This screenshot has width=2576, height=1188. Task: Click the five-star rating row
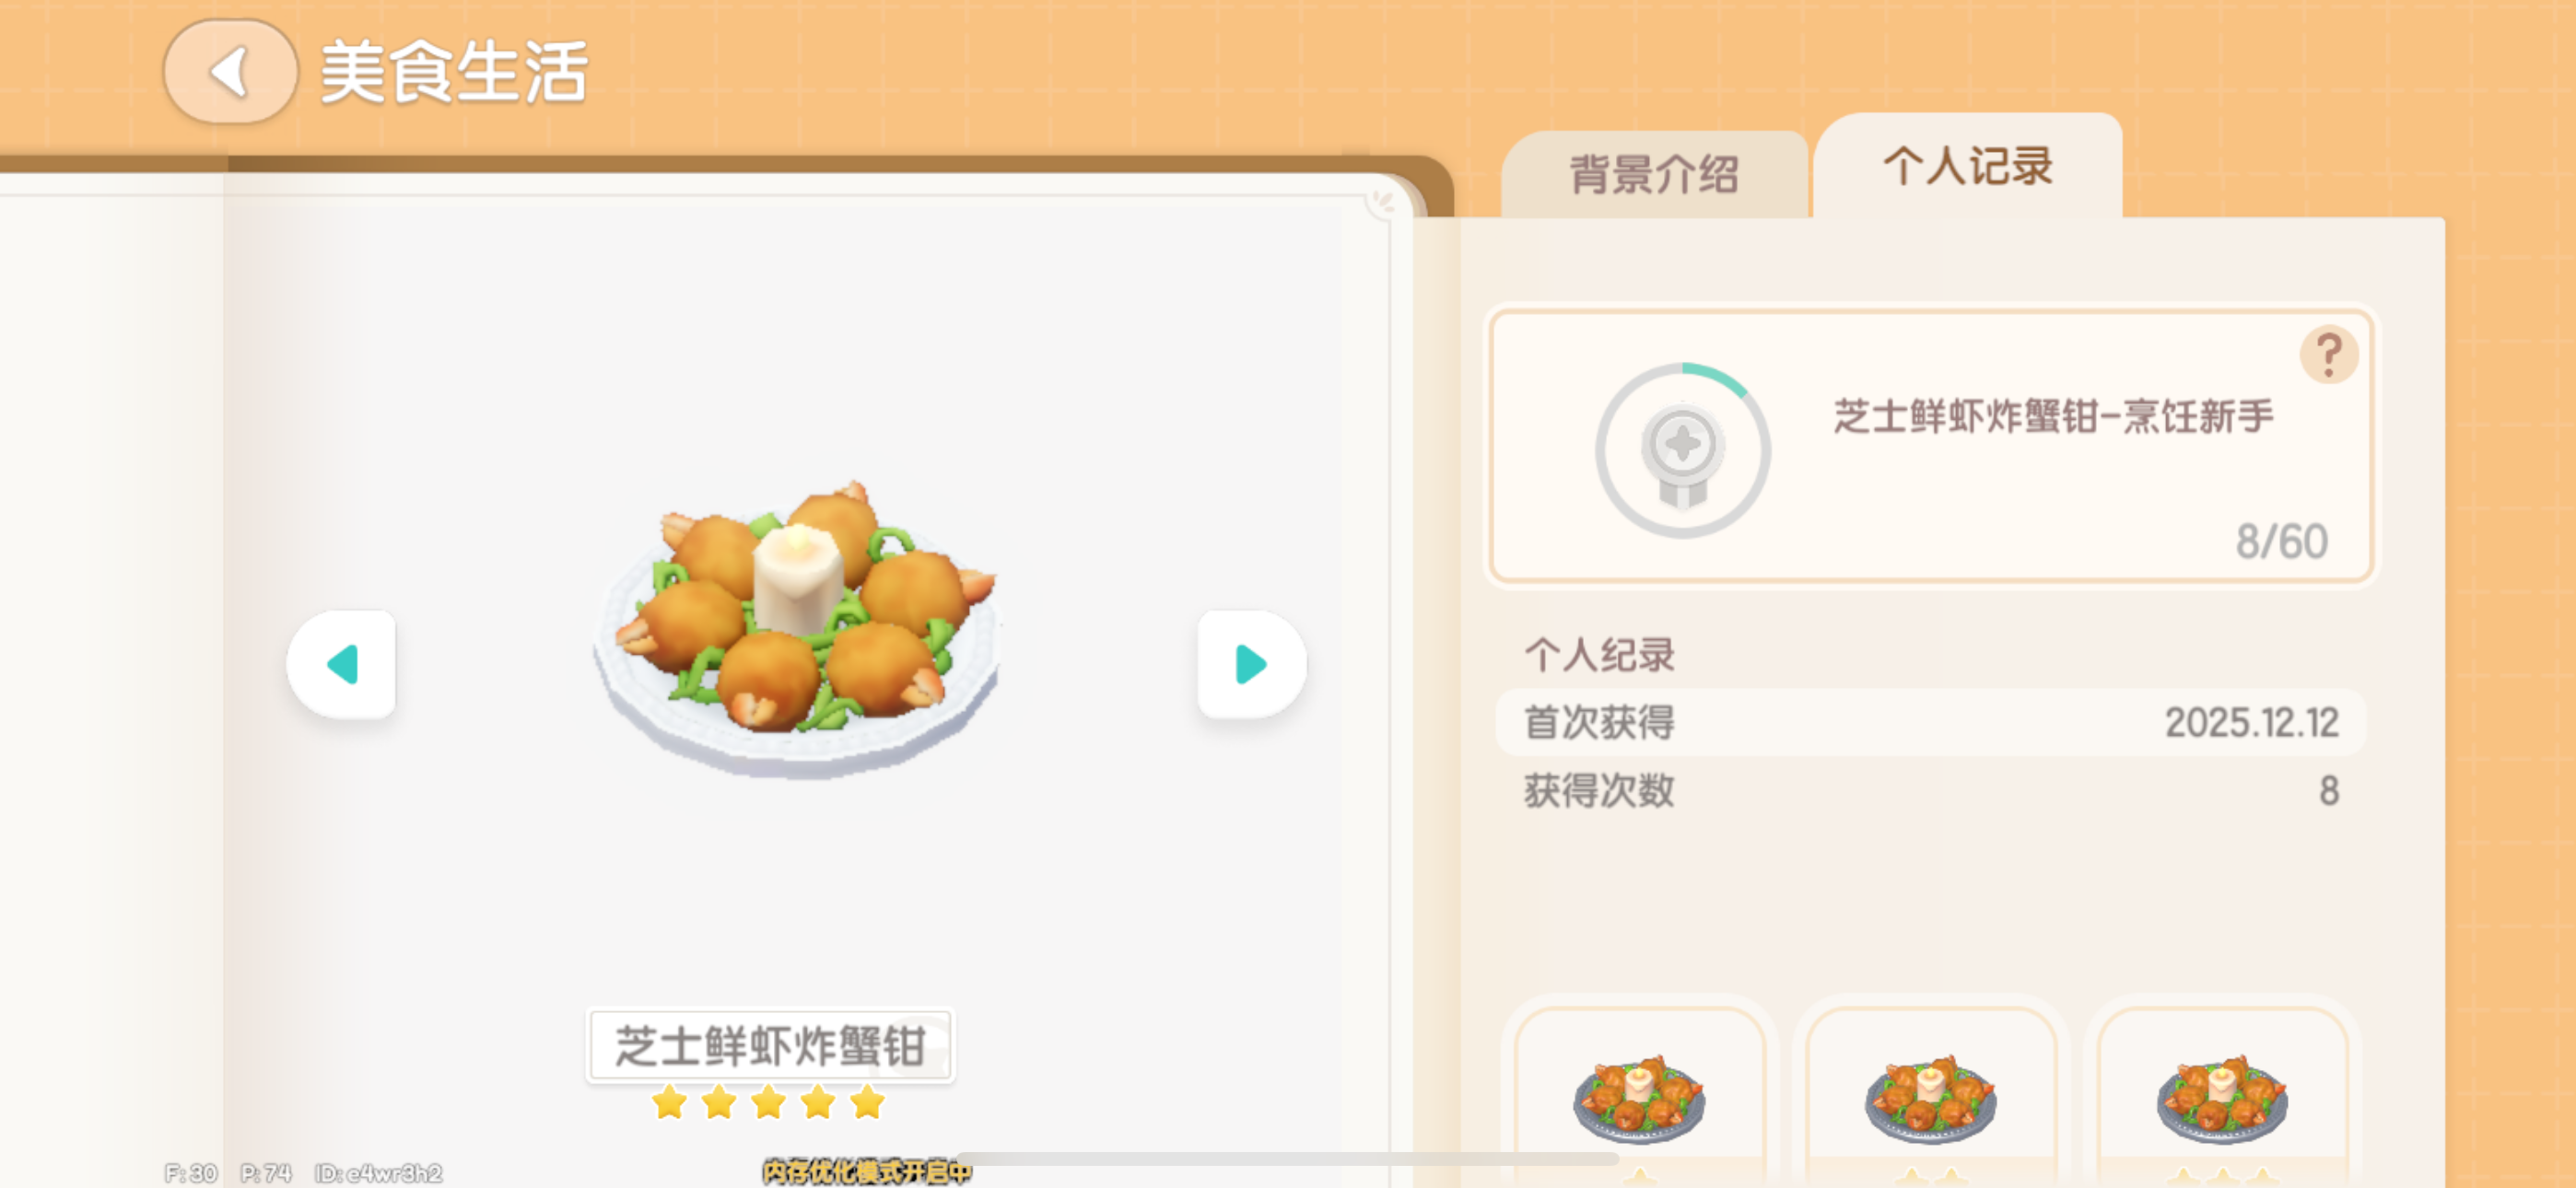click(769, 1103)
